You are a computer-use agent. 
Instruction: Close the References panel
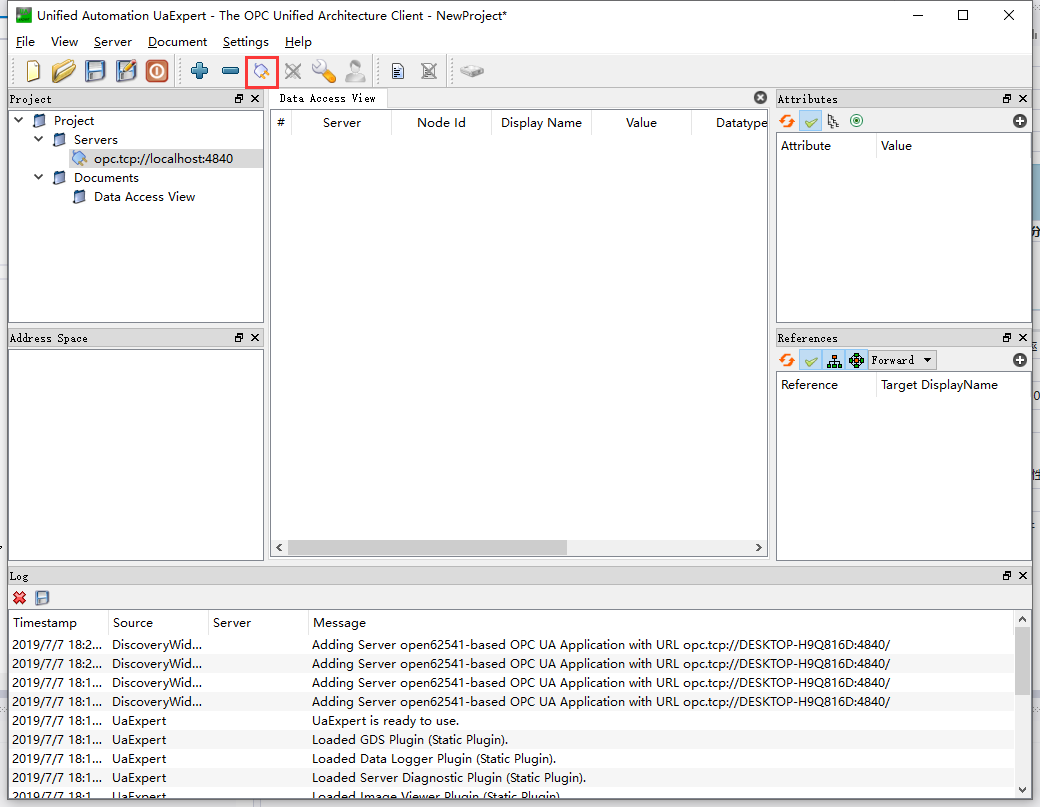coord(1023,338)
